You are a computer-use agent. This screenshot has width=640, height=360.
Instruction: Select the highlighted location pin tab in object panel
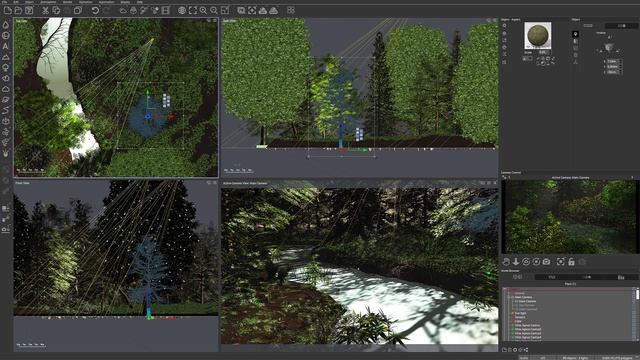pyautogui.click(x=576, y=34)
